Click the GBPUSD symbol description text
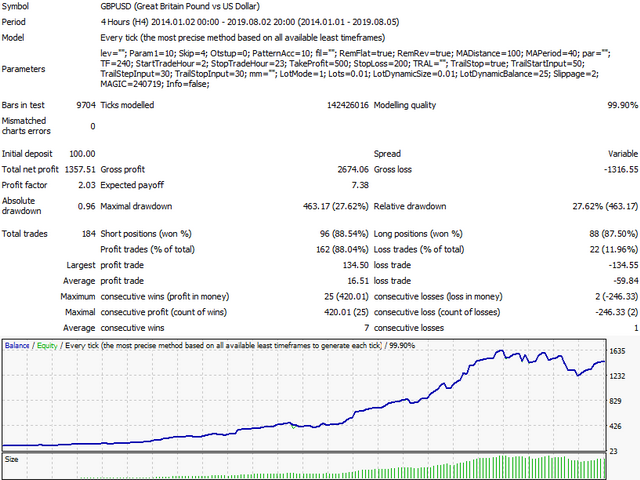 180,6
